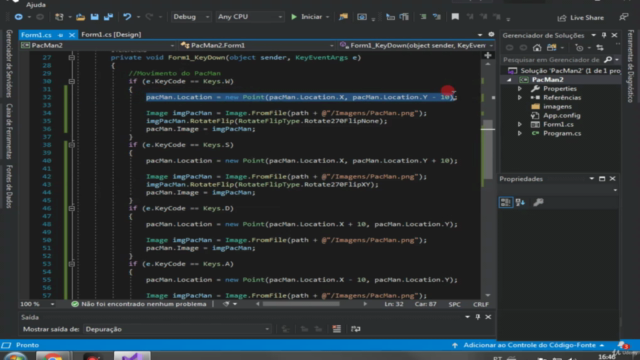Viewport: 640px width, 360px height.
Task: Toggle bookmark with the bookmark icon
Action: pyautogui.click(x=455, y=17)
